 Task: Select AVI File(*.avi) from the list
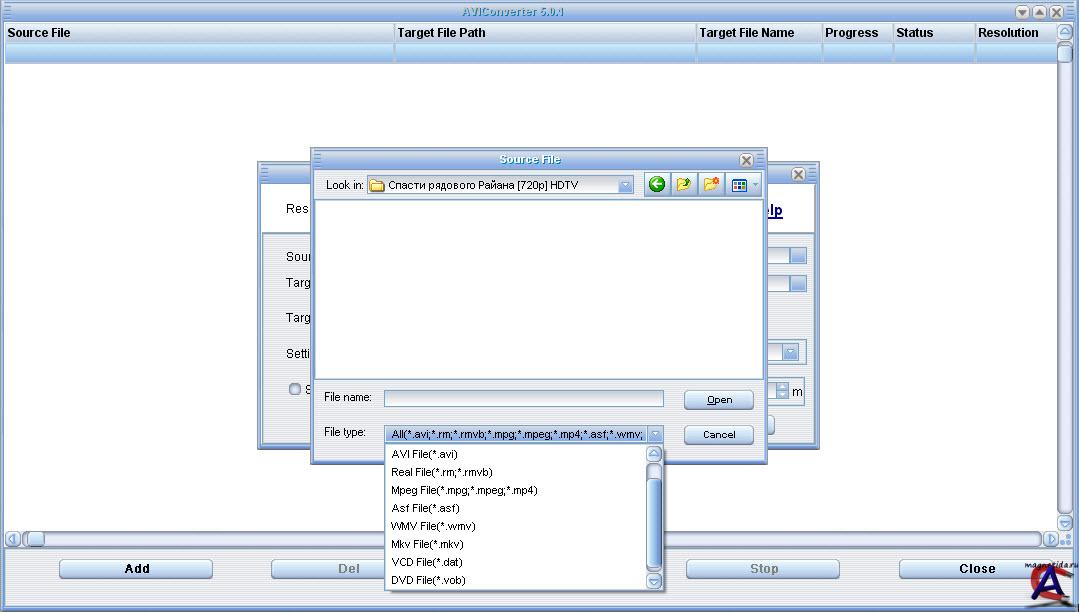pyautogui.click(x=424, y=454)
